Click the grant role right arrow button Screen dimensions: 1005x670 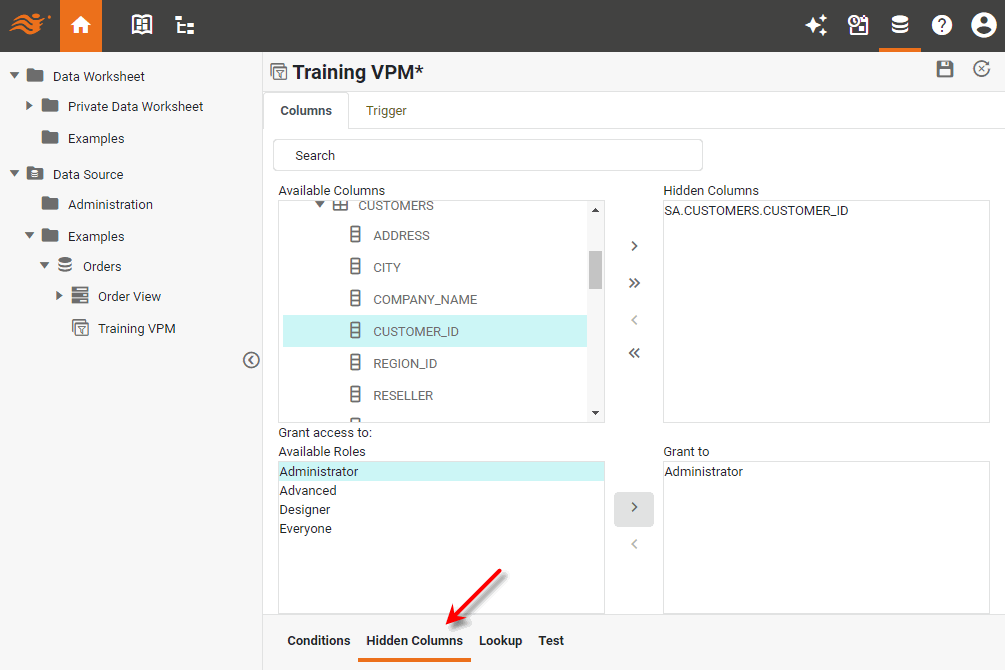coord(634,508)
